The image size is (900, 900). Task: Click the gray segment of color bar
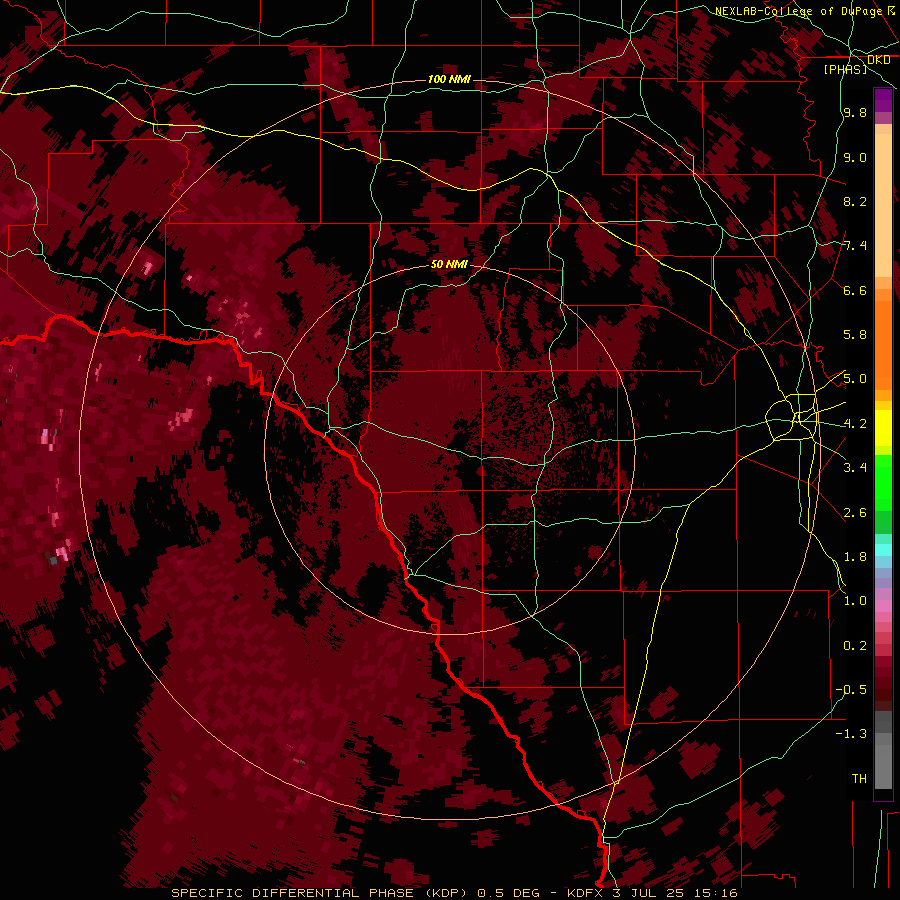883,752
